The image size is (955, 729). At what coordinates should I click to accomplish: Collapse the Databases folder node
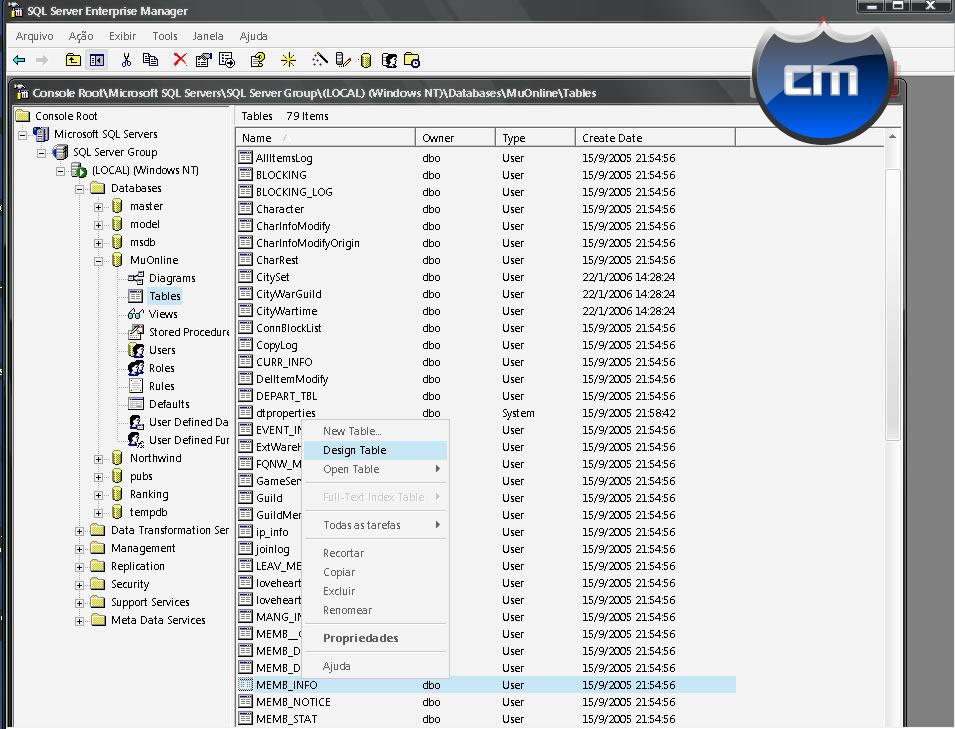point(79,189)
